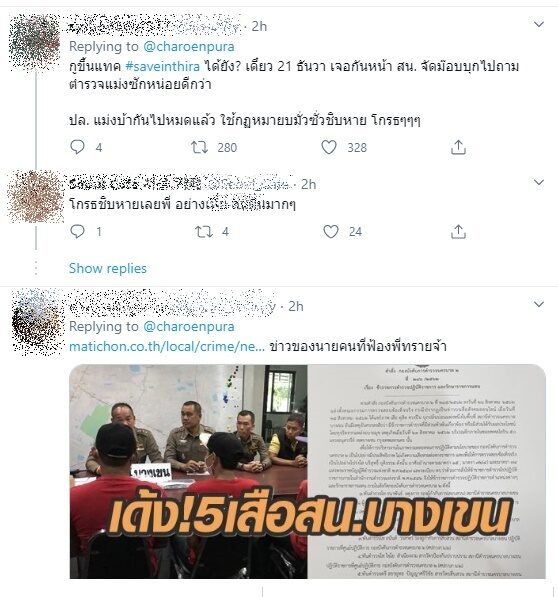
Task: Share the second tweet via share icon
Action: click(458, 231)
